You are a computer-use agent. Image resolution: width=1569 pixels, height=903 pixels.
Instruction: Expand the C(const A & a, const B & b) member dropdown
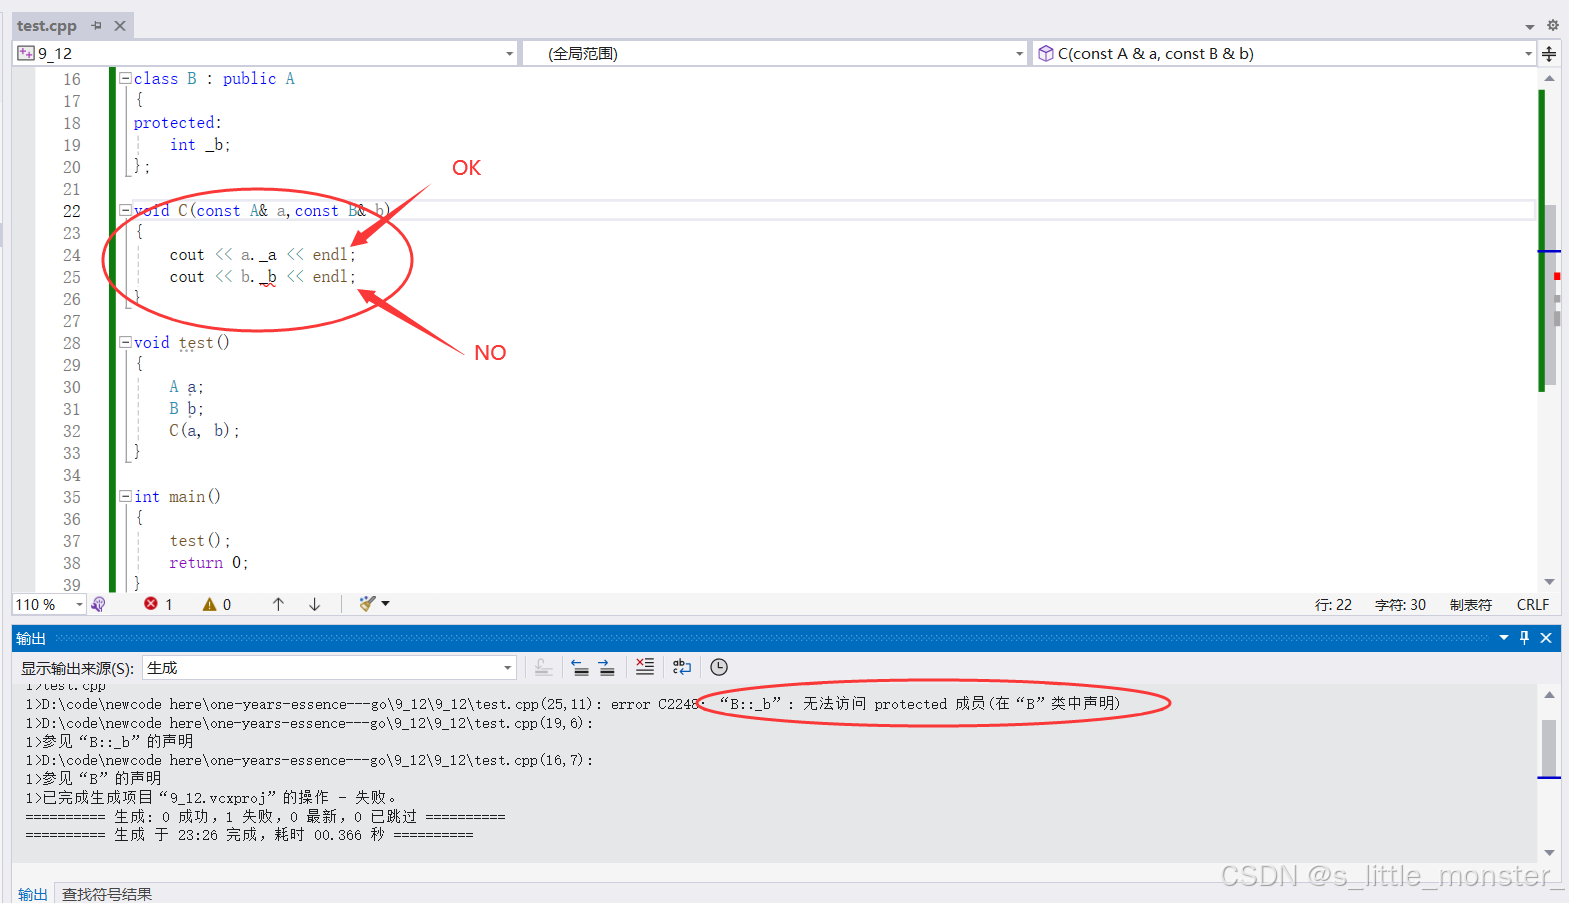pos(1527,54)
